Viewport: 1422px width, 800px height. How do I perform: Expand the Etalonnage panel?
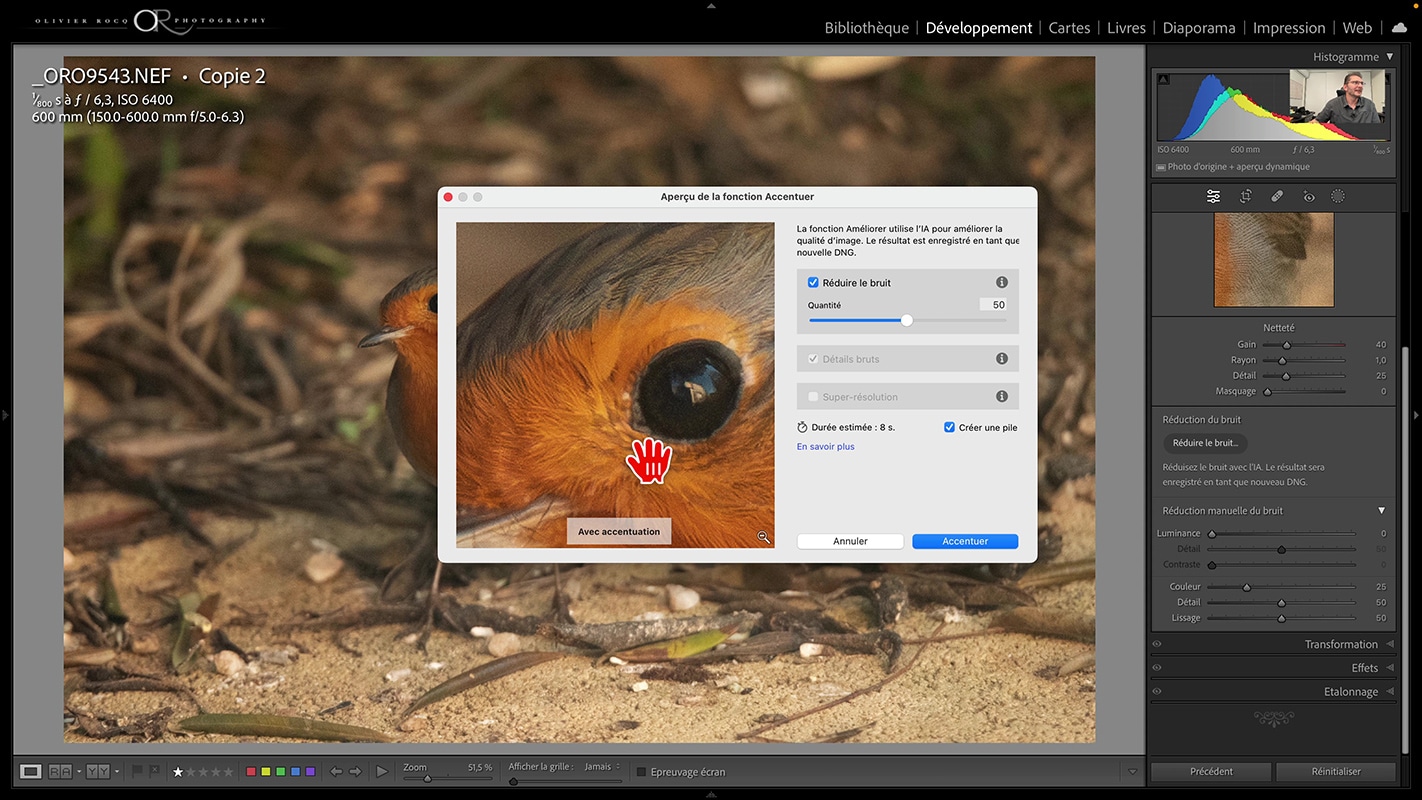coord(1390,692)
